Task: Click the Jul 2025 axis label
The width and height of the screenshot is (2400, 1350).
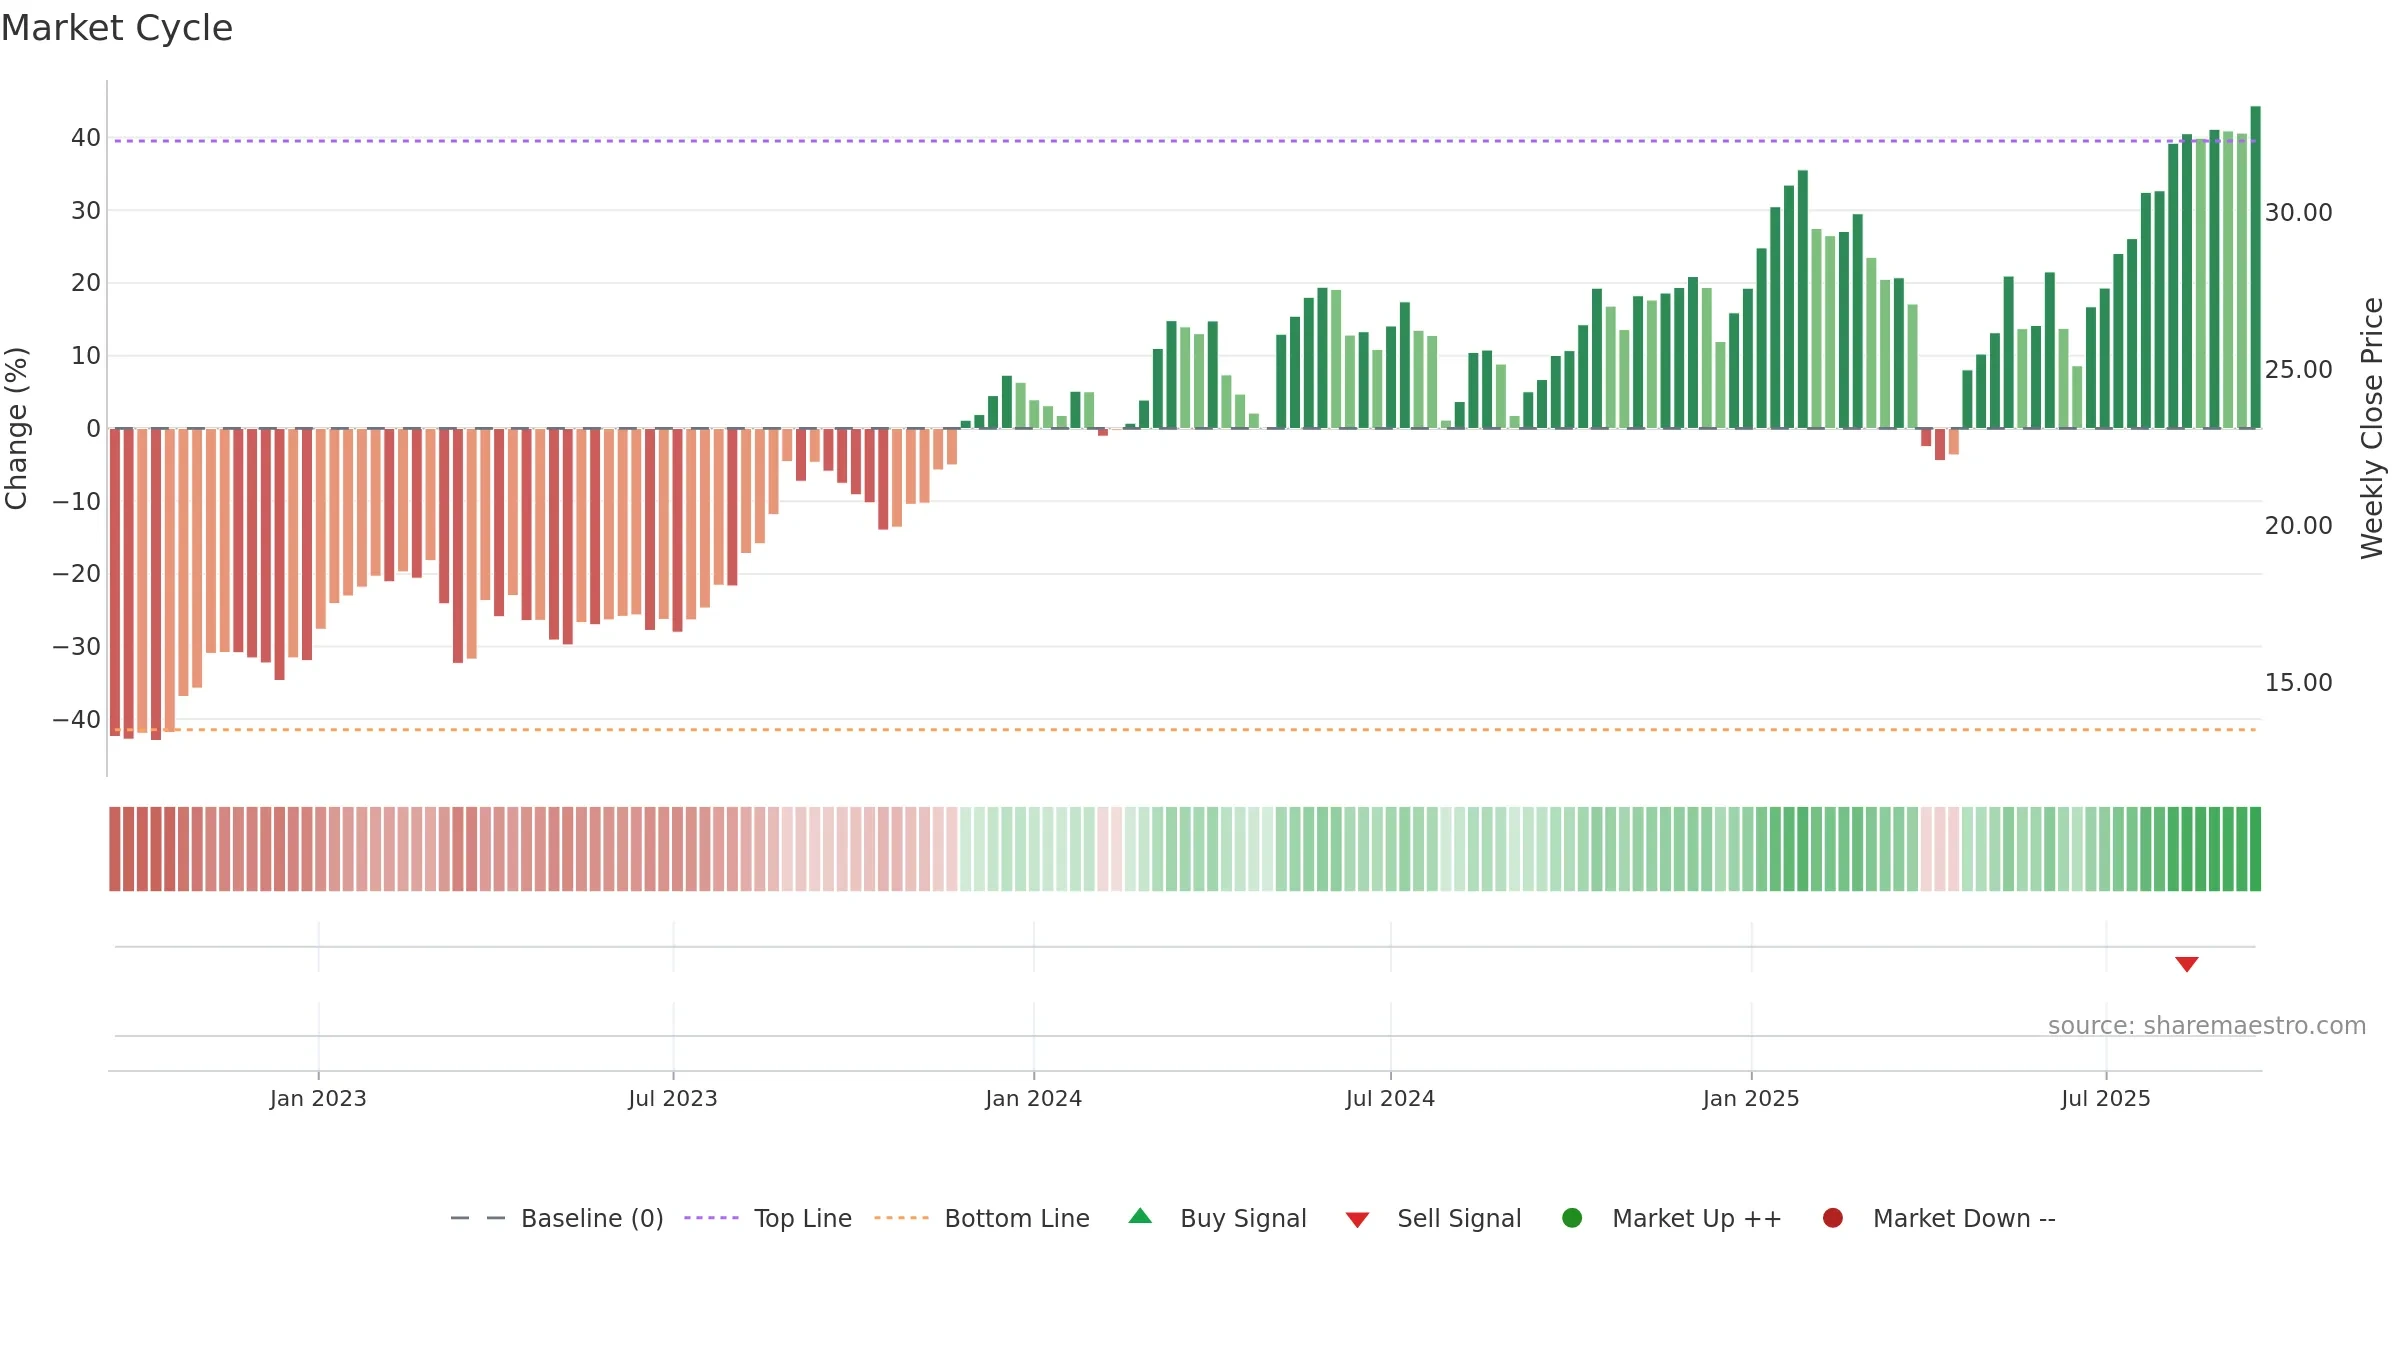Action: (x=2106, y=1098)
